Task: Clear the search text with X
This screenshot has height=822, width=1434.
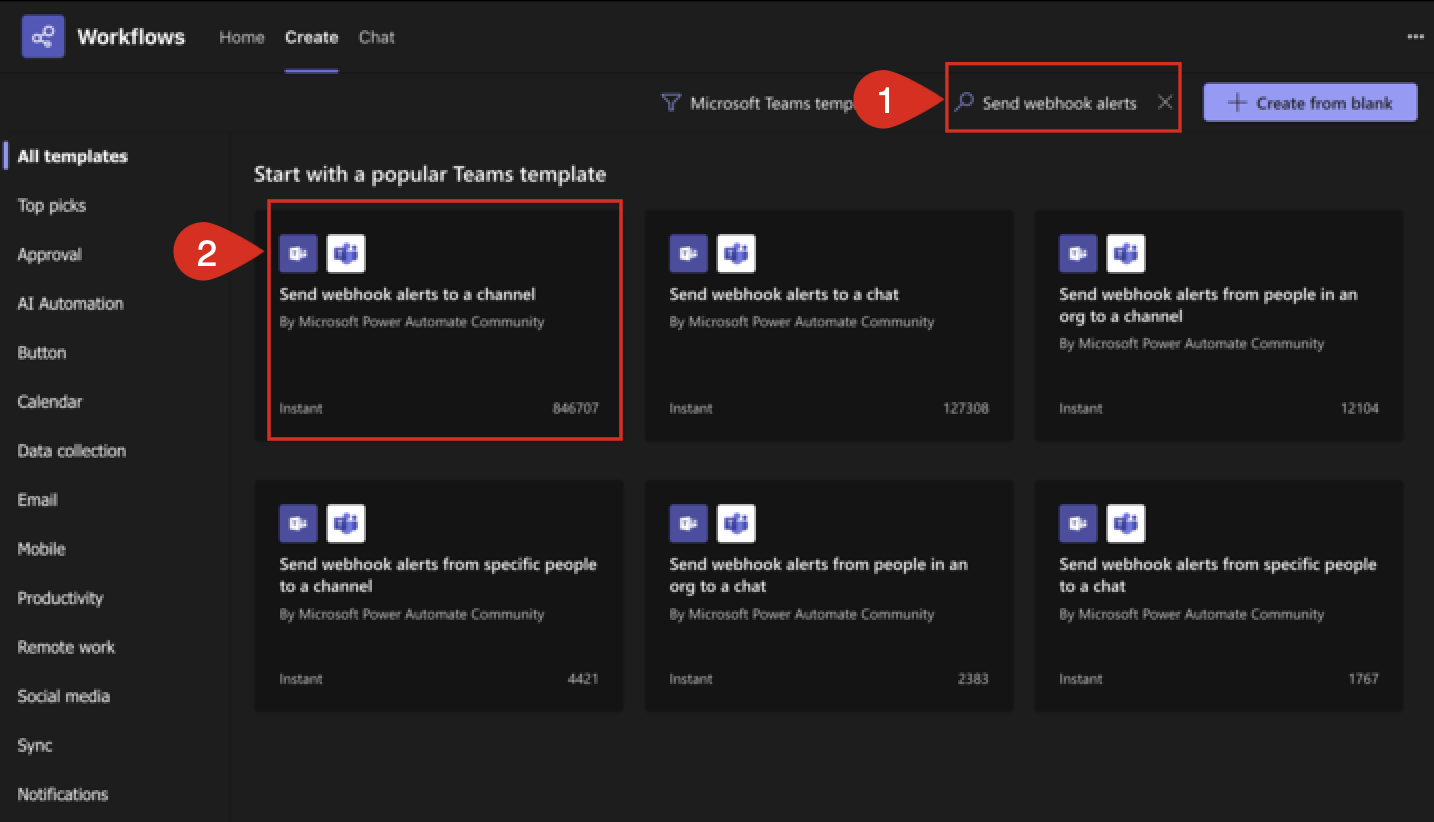Action: [1165, 102]
